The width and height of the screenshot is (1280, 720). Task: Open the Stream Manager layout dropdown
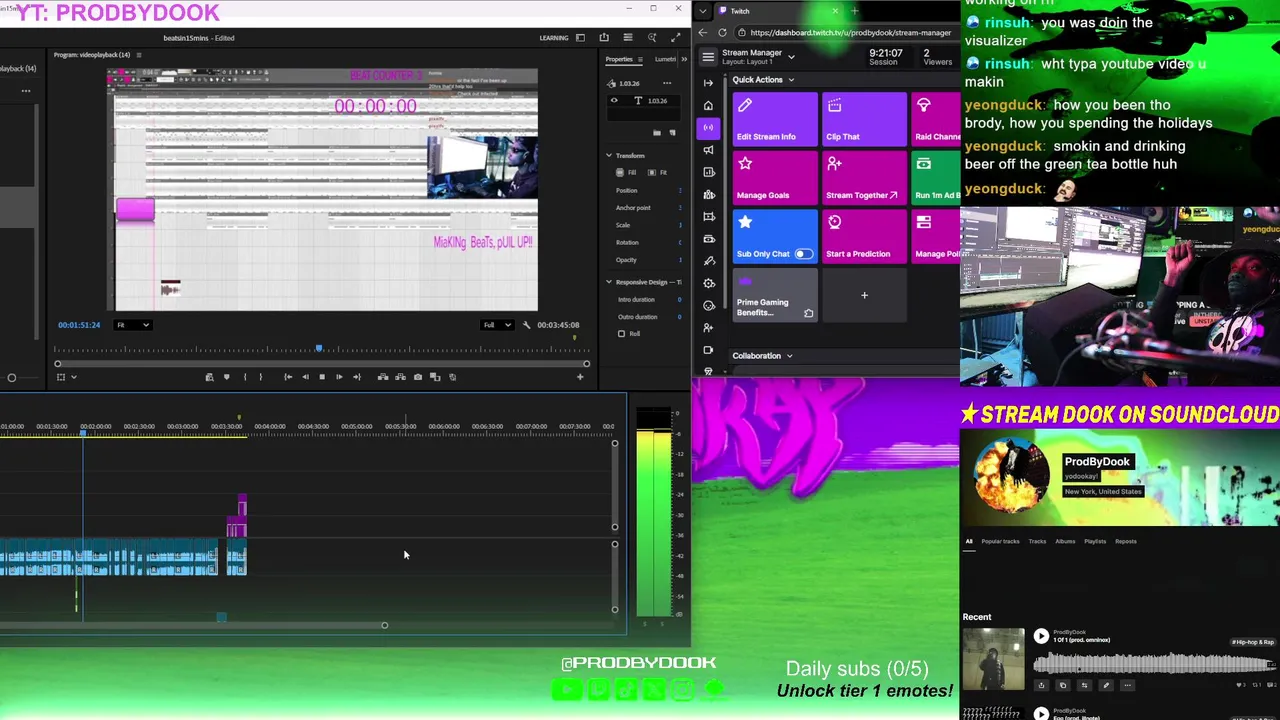click(x=791, y=57)
